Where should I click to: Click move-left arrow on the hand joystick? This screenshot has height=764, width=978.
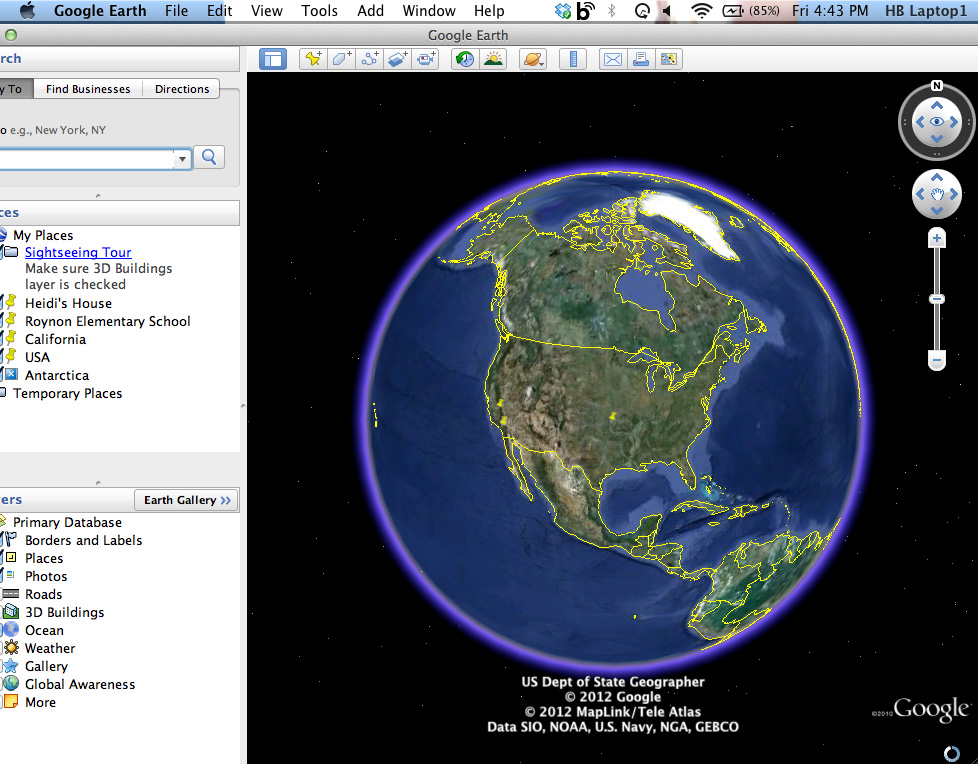point(920,195)
